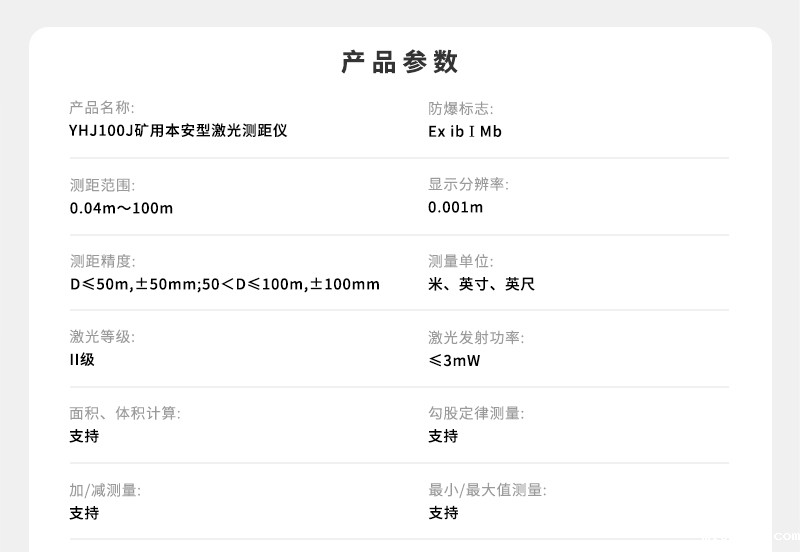Click the 防爆标志 label
The image size is (800, 552).
pyautogui.click(x=460, y=108)
